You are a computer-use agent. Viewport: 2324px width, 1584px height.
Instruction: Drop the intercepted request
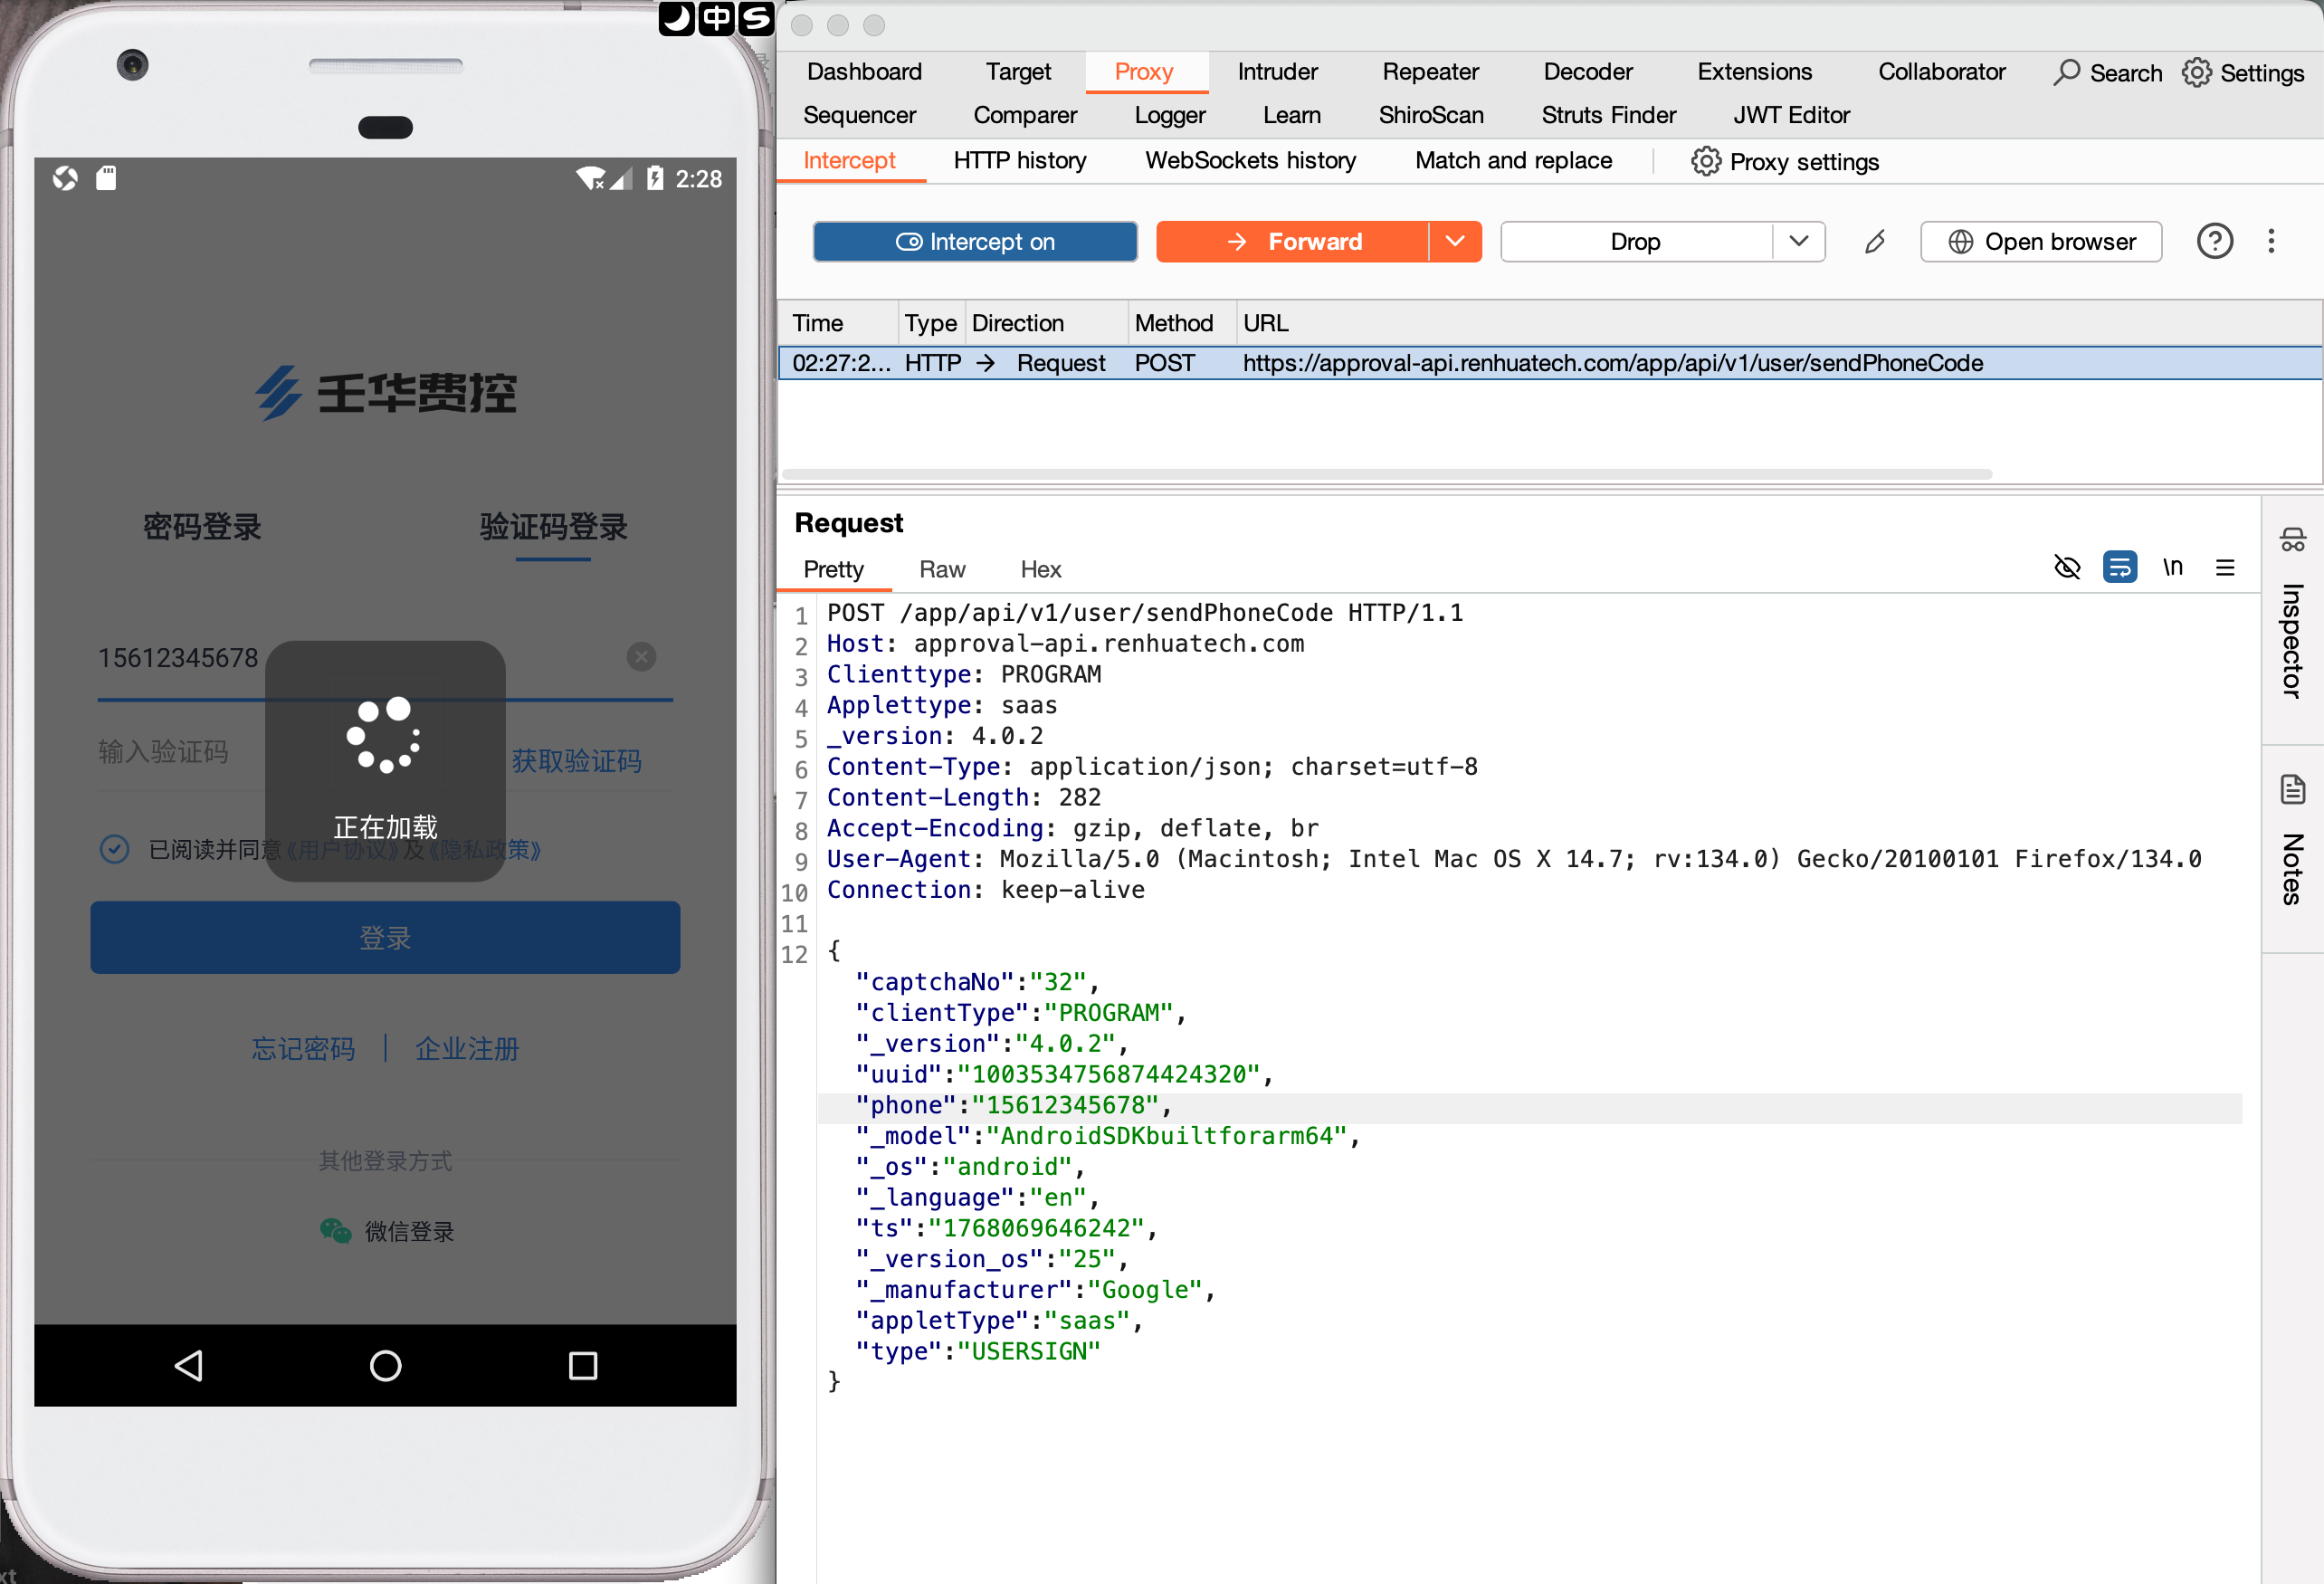(x=1636, y=242)
